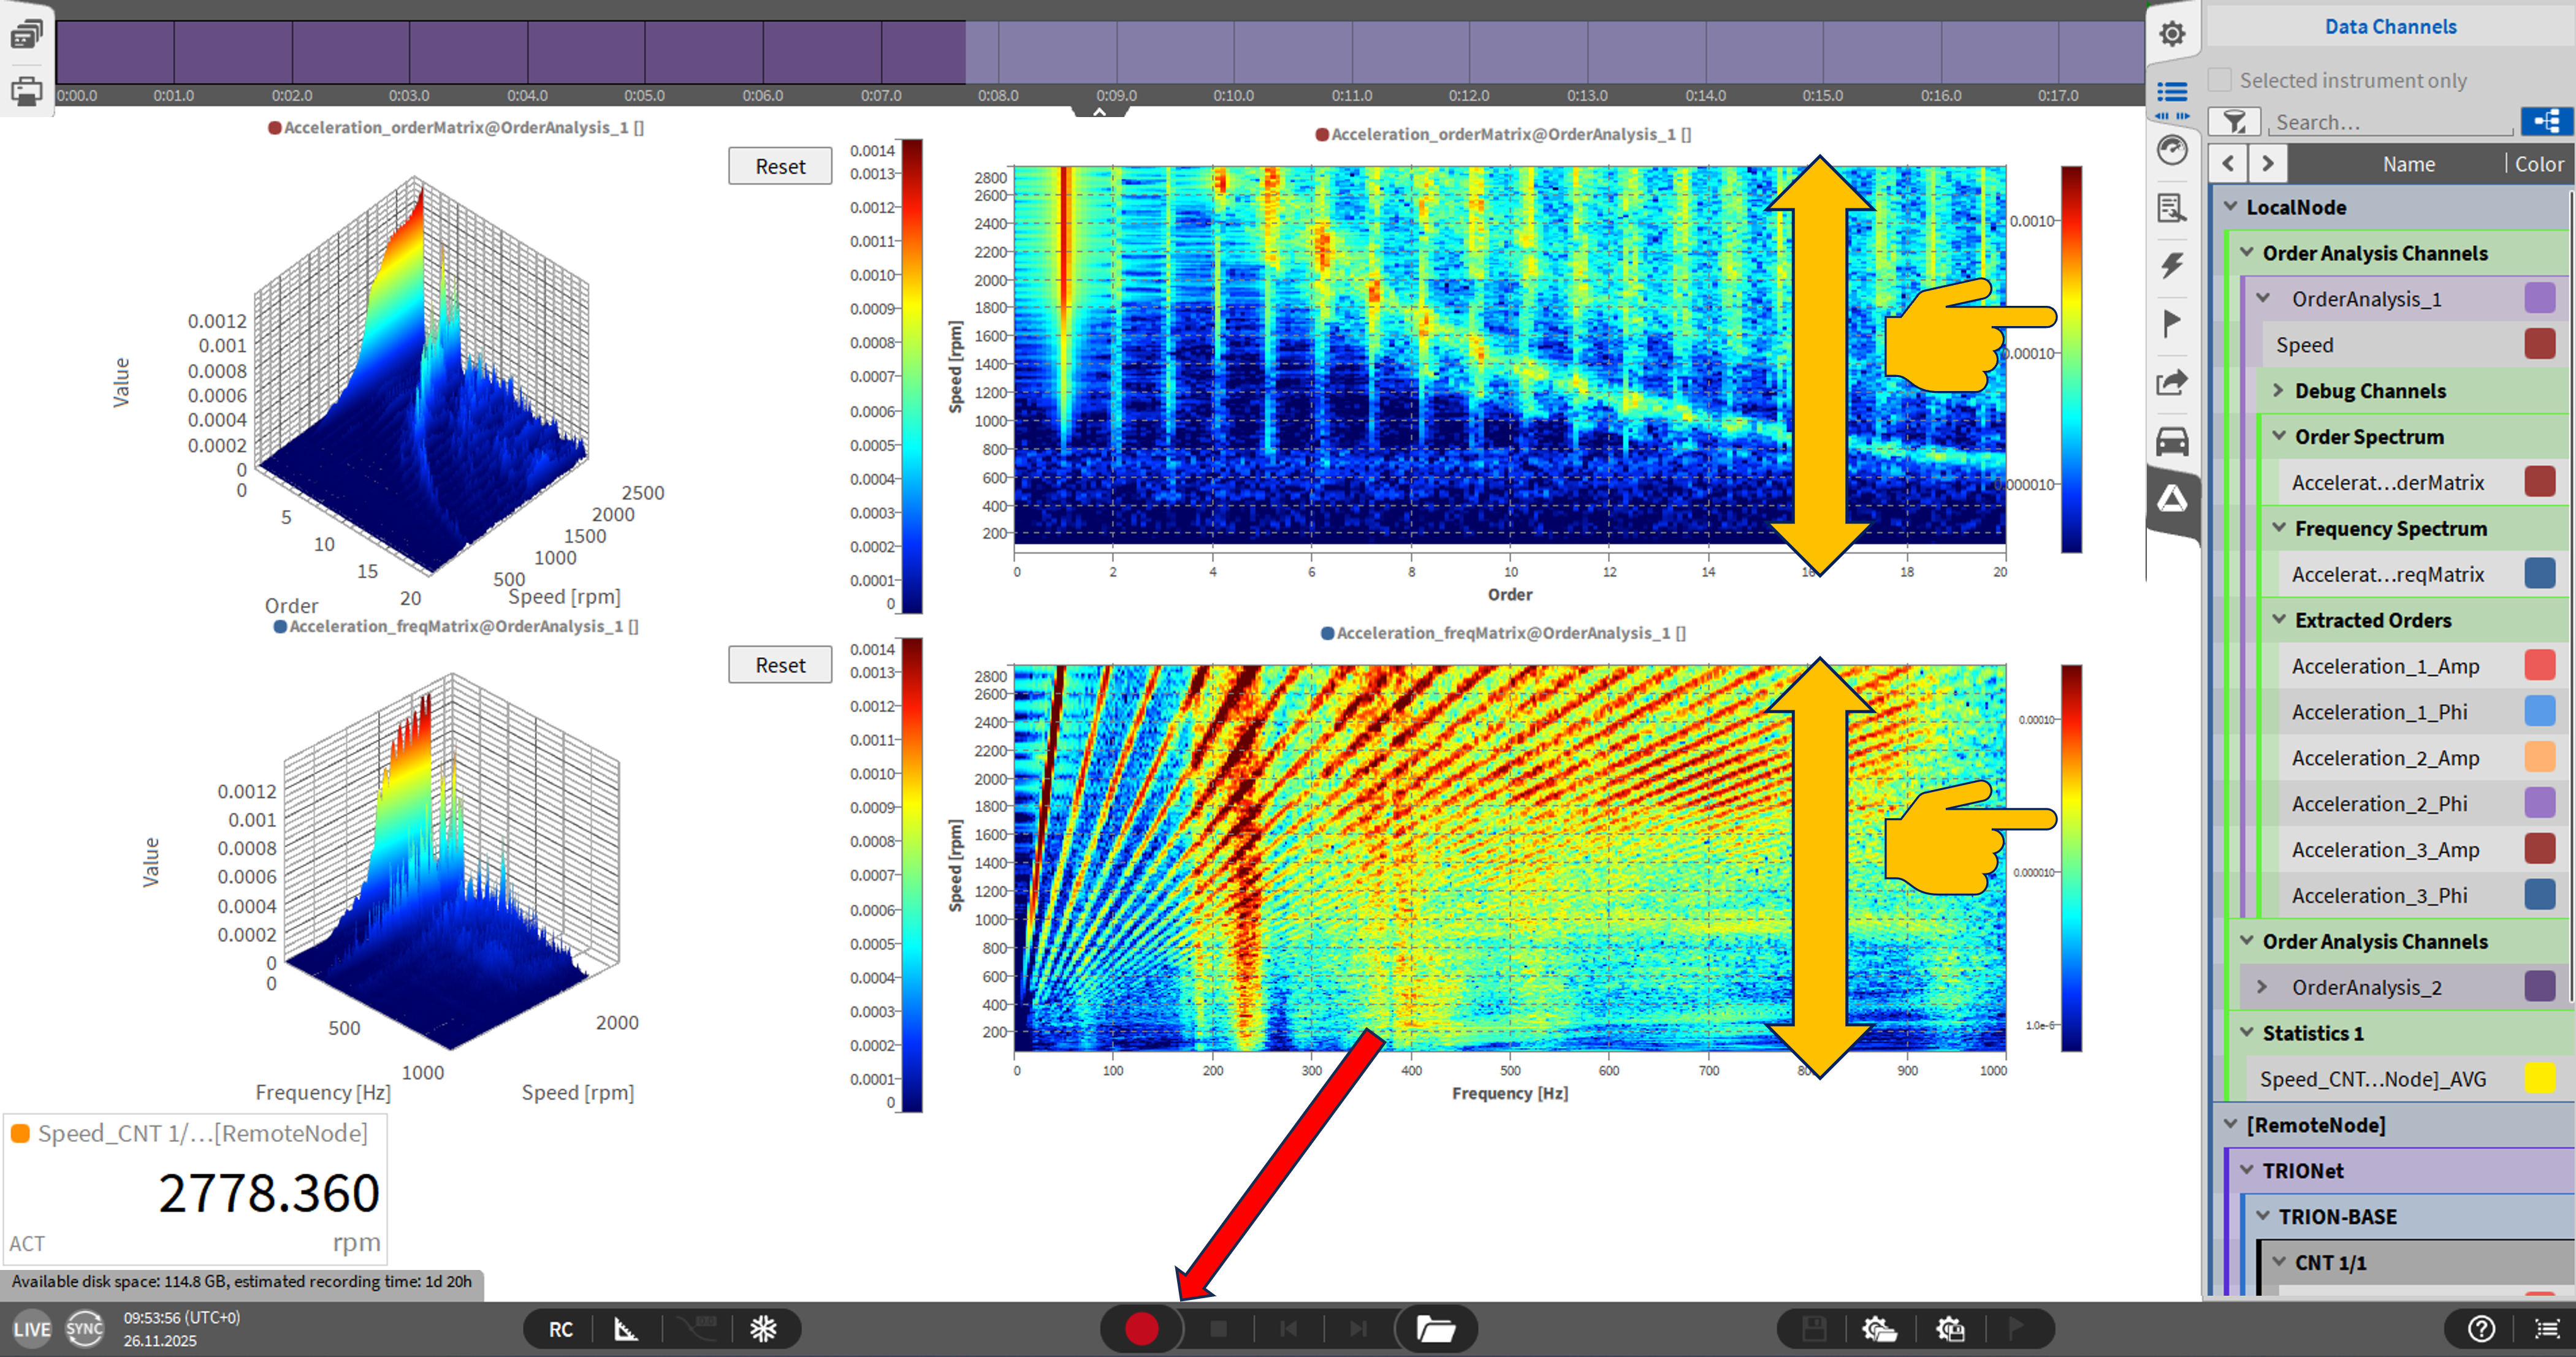Viewport: 2576px width, 1357px height.
Task: Open the data file folder icon
Action: click(x=1436, y=1329)
